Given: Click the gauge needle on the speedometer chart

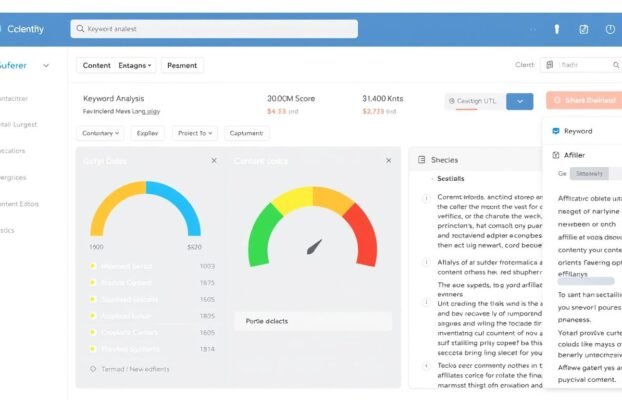Looking at the screenshot, I should click(x=315, y=247).
